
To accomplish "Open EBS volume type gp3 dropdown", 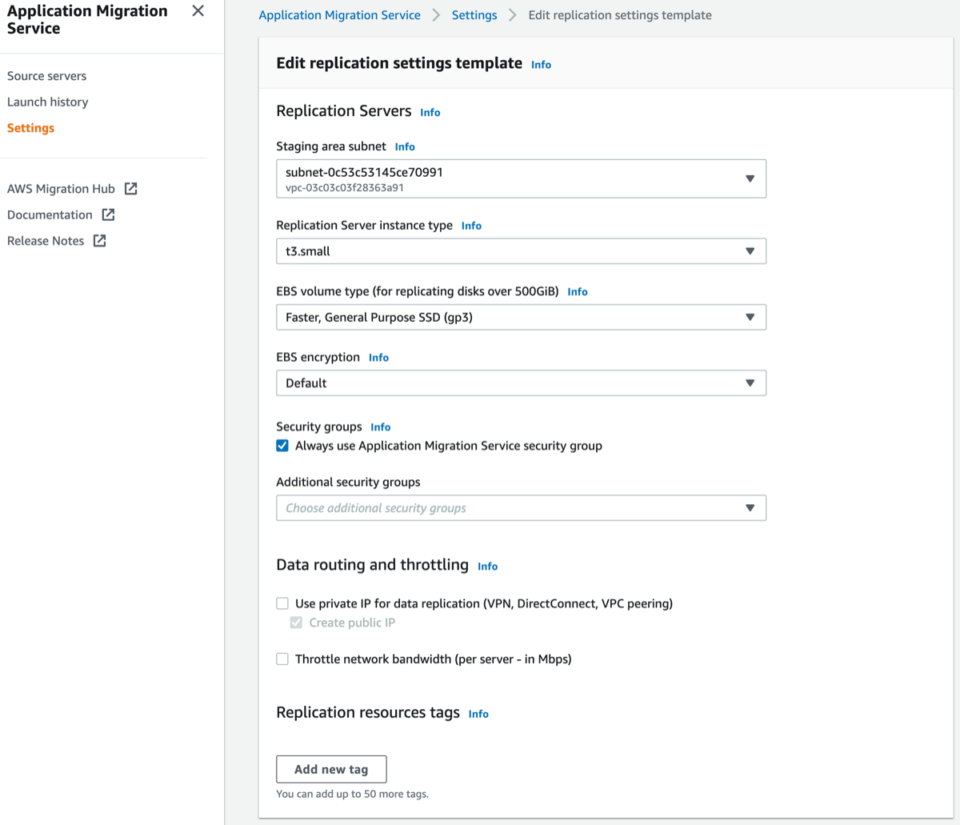I will 521,317.
